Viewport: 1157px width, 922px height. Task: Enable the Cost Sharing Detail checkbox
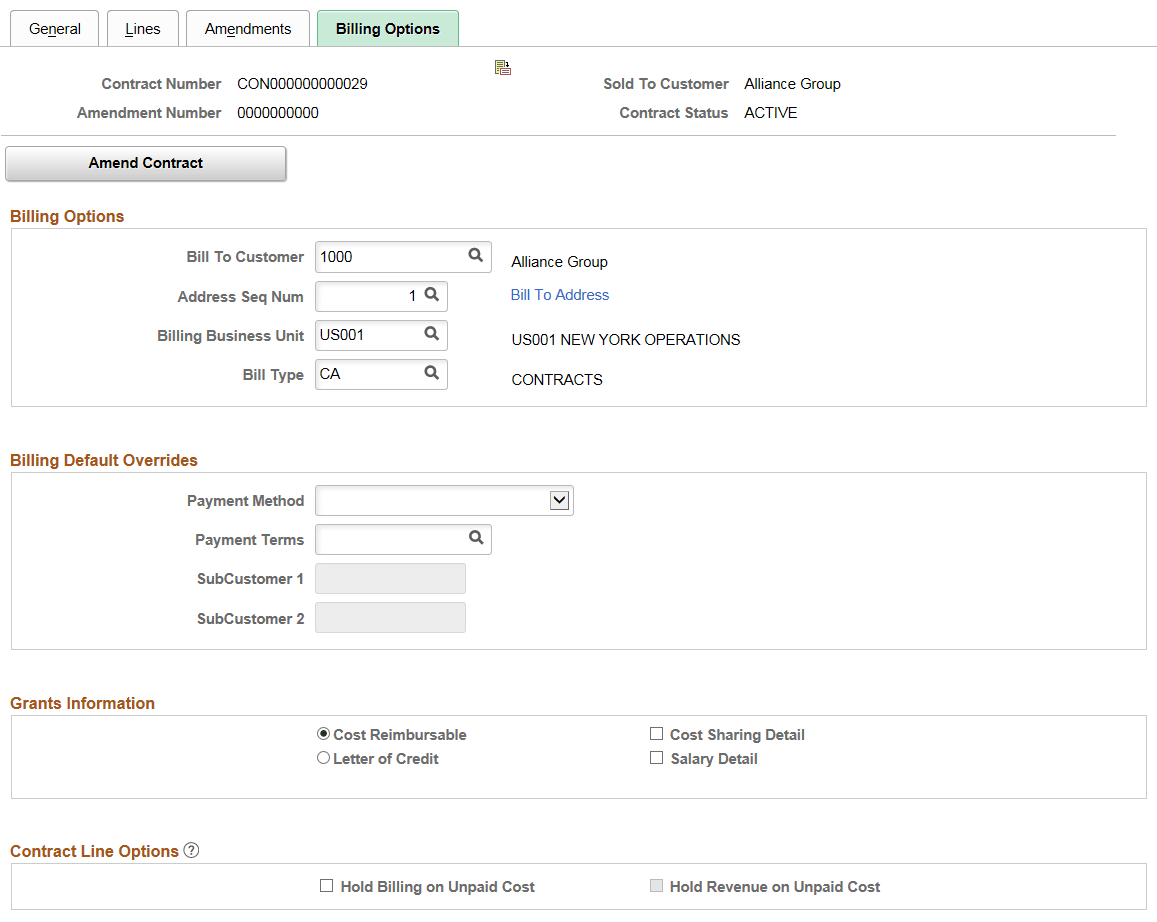coord(656,733)
